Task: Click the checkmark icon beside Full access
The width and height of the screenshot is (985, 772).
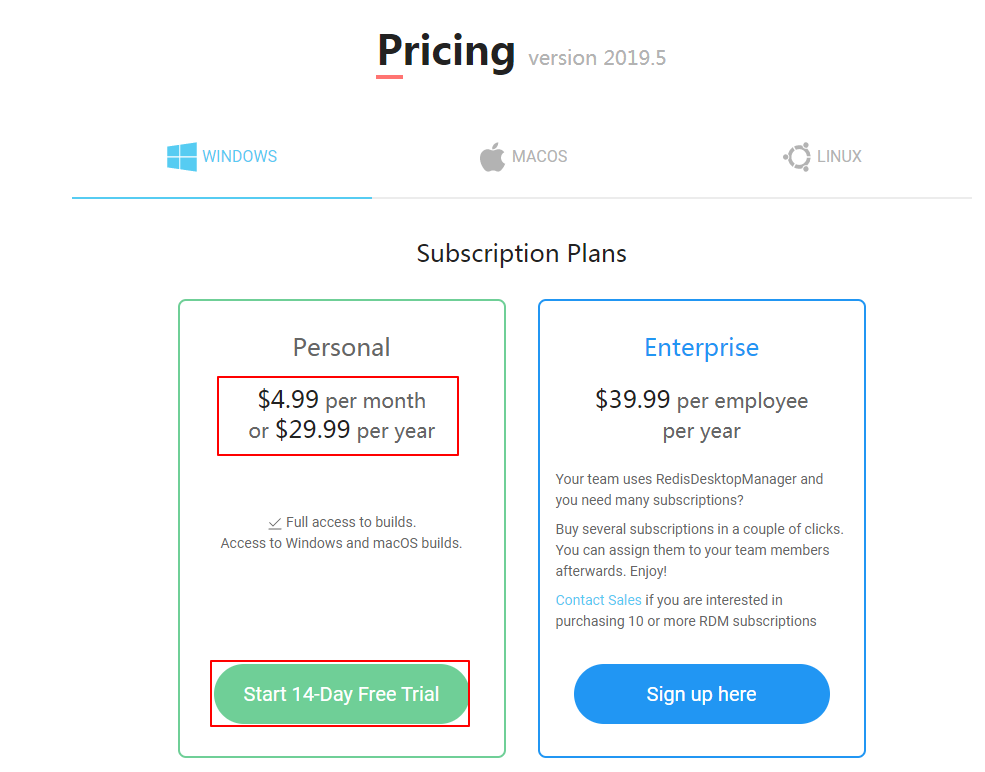Action: [275, 523]
